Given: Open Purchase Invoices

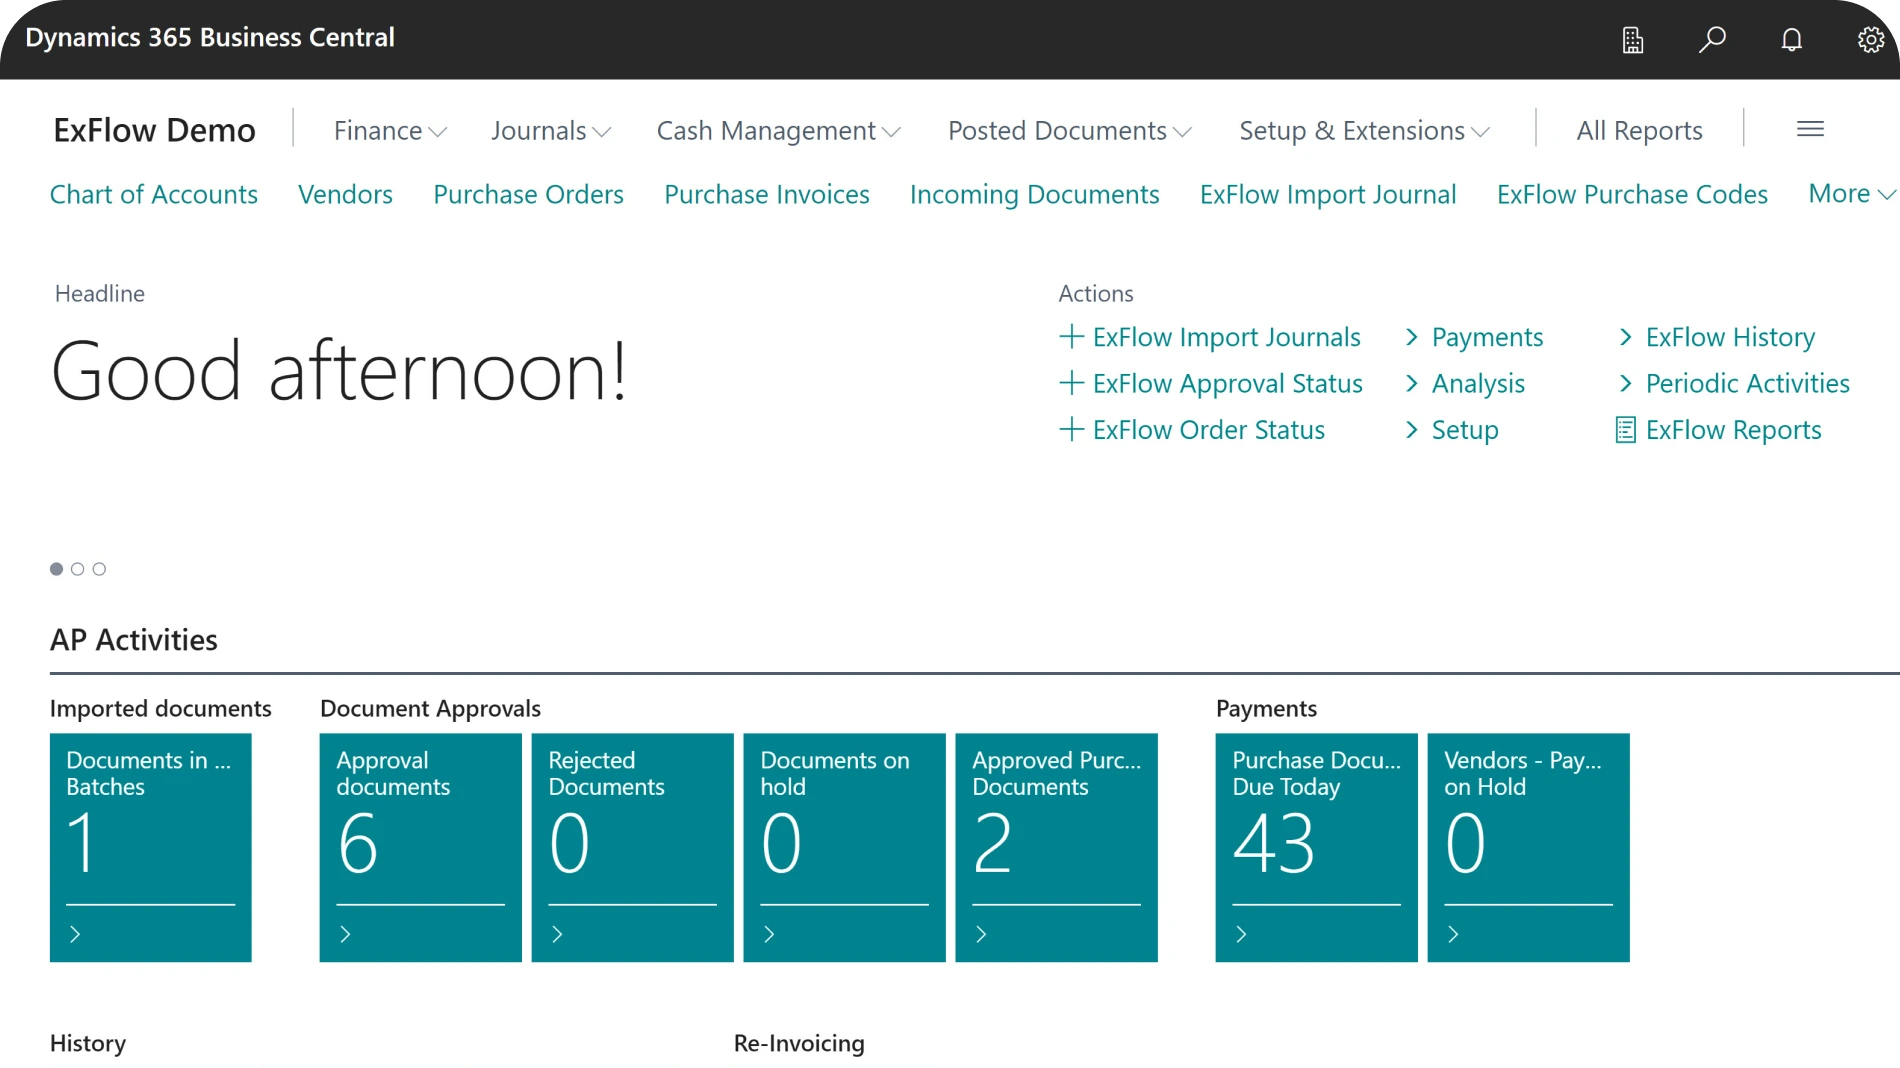Looking at the screenshot, I should [x=767, y=194].
